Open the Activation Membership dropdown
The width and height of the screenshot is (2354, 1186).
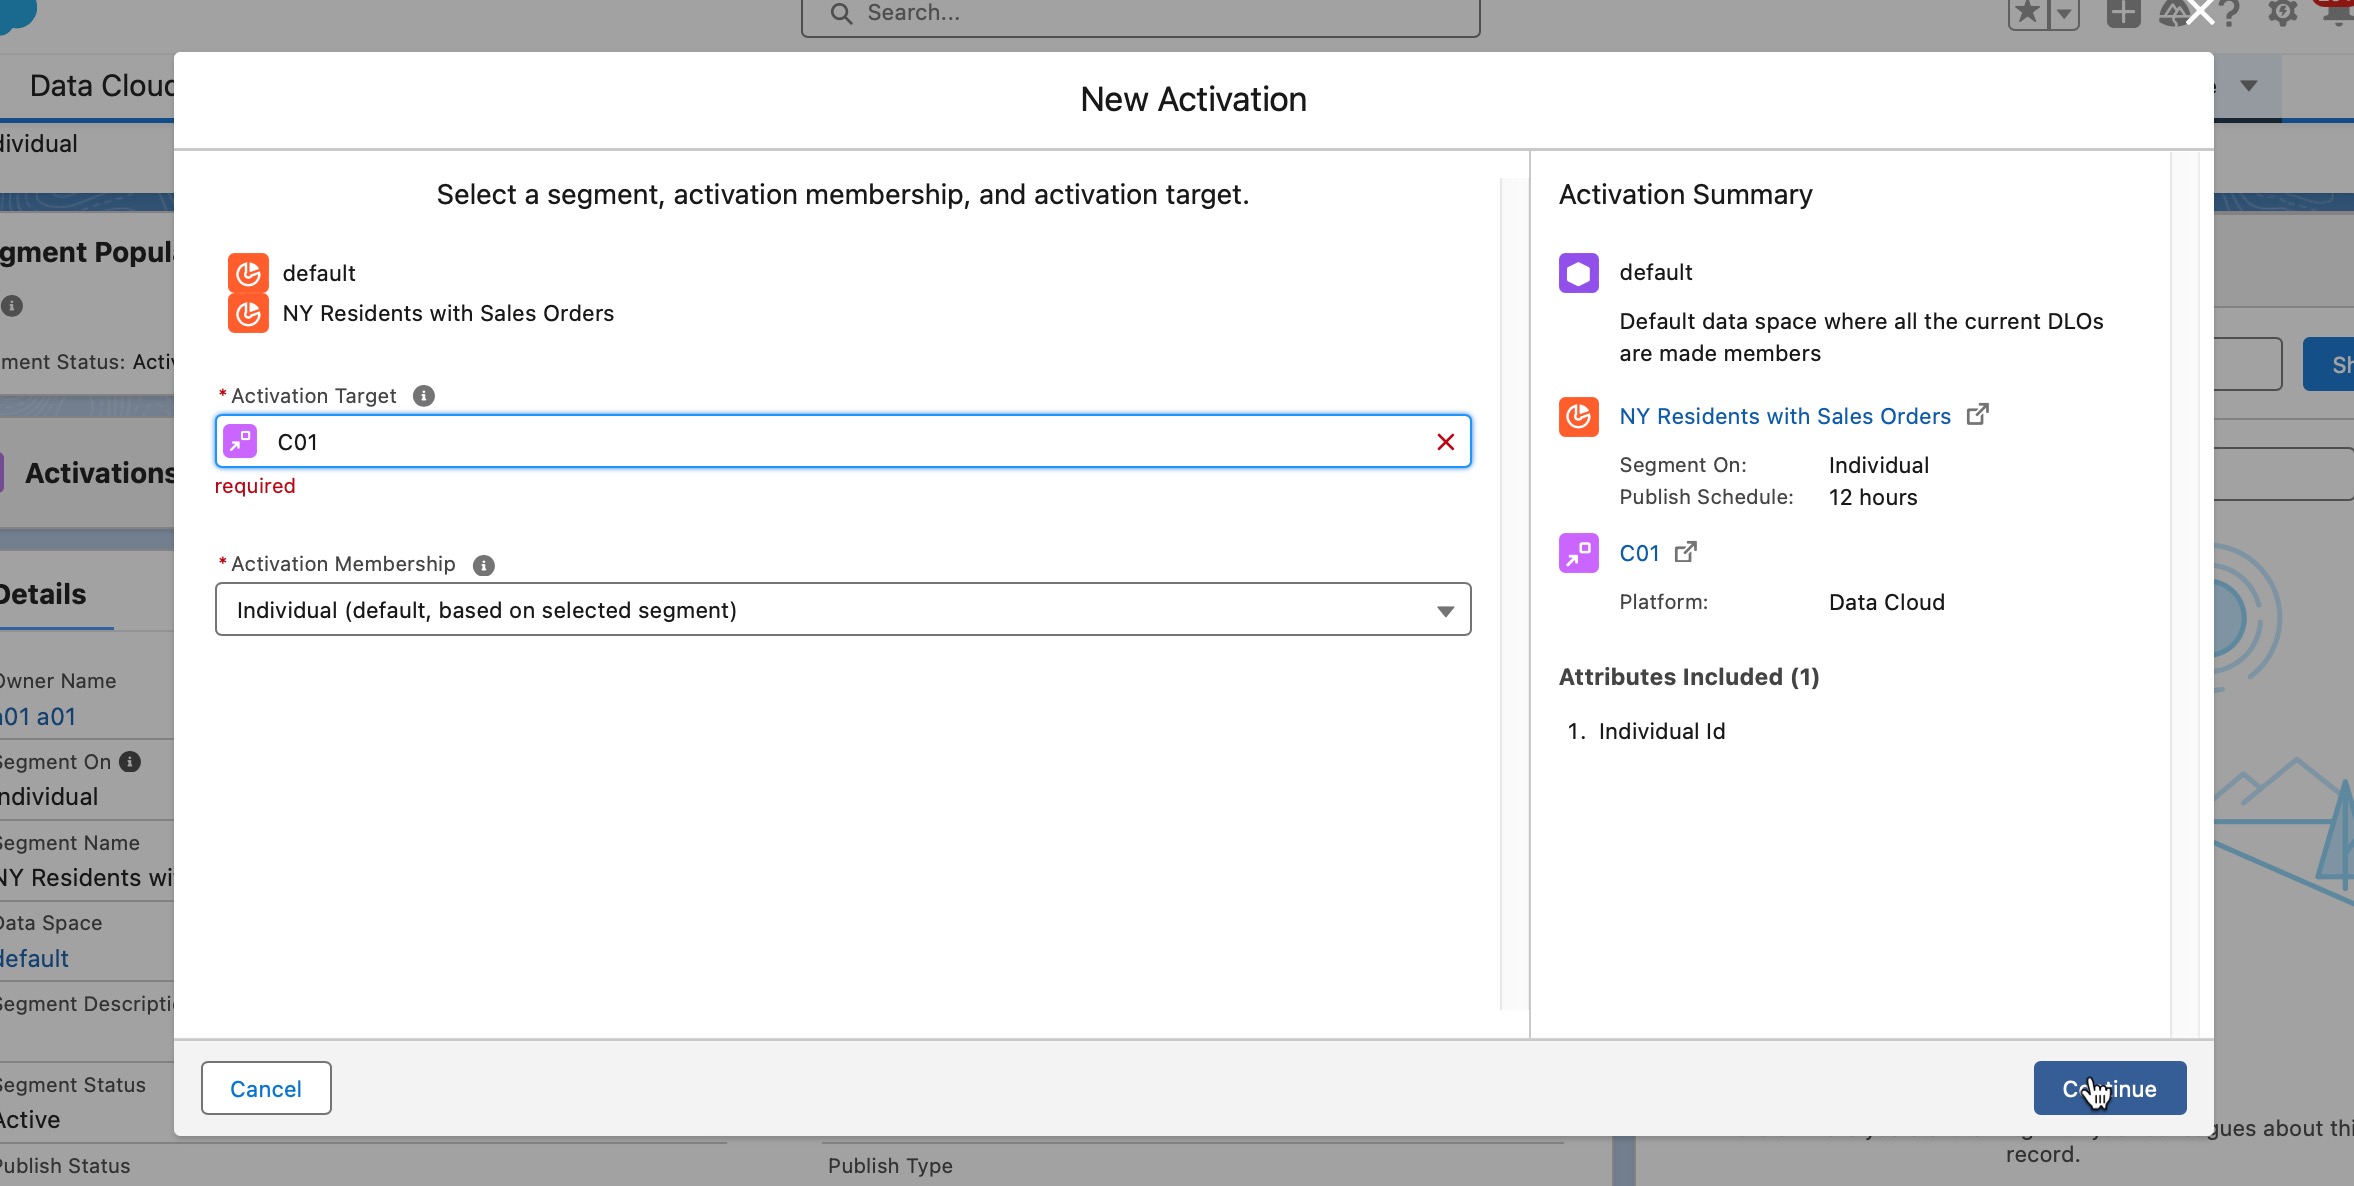(843, 610)
